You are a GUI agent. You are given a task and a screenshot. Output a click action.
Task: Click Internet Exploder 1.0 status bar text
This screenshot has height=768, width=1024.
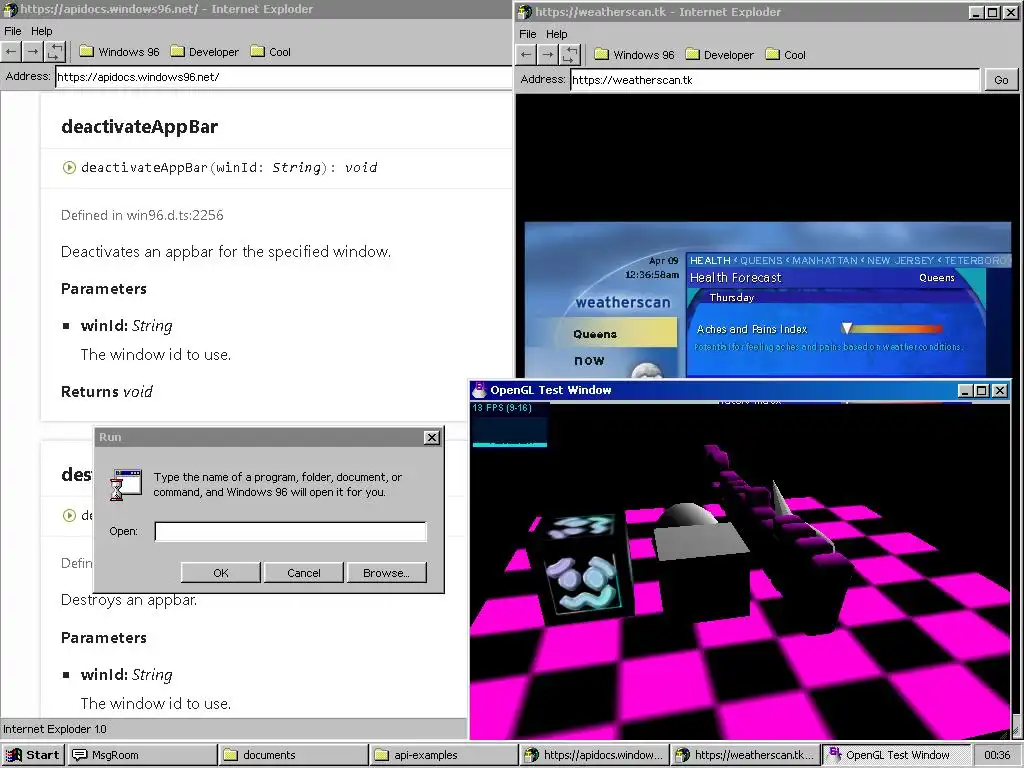[55, 729]
